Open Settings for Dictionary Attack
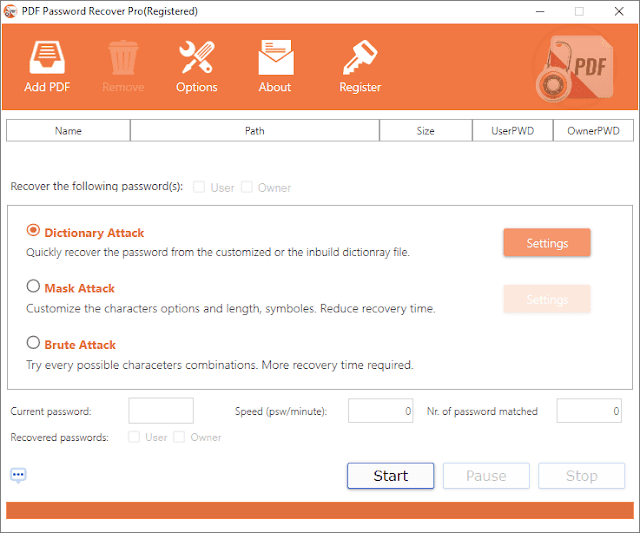The height and width of the screenshot is (533, 640). (547, 243)
